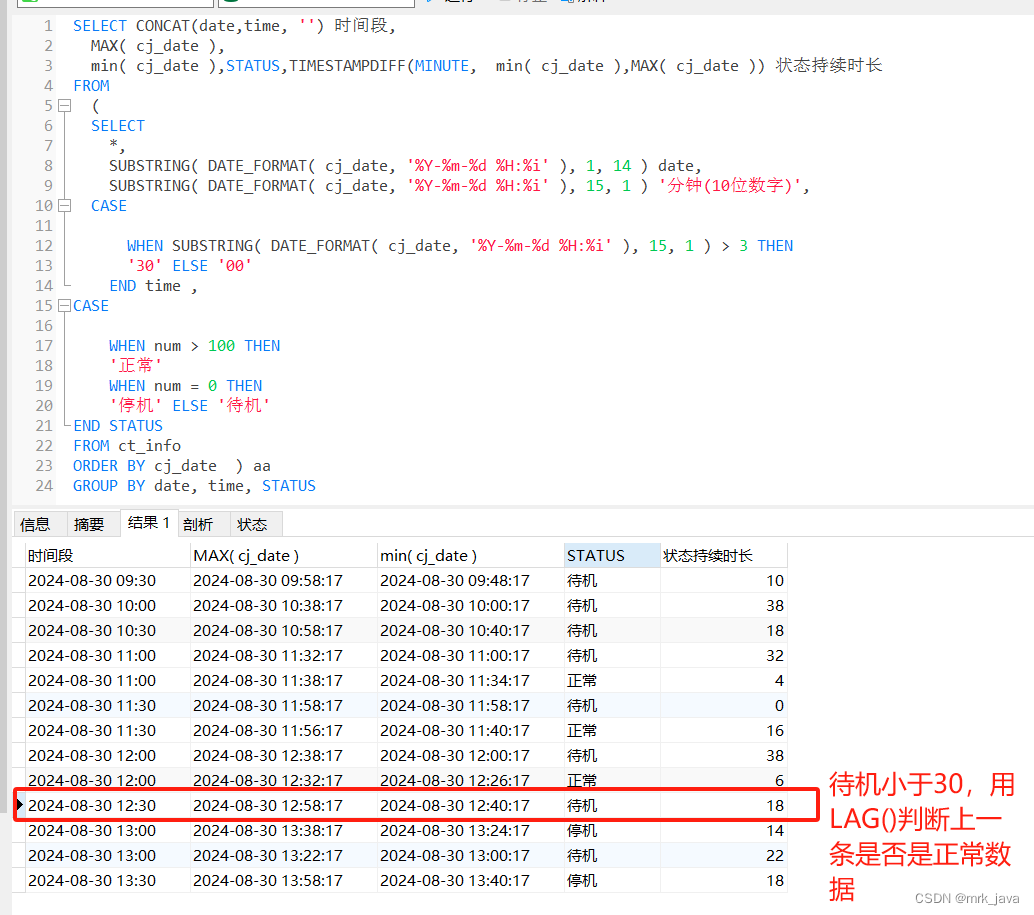
Task: Click the duration cell showing 0
Action: pos(724,706)
